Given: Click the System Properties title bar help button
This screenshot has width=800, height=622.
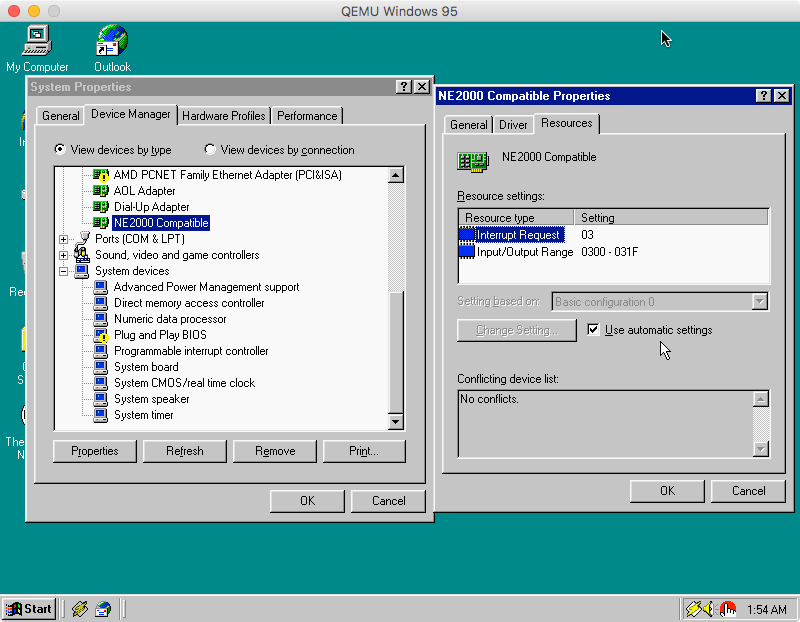Looking at the screenshot, I should pyautogui.click(x=404, y=87).
